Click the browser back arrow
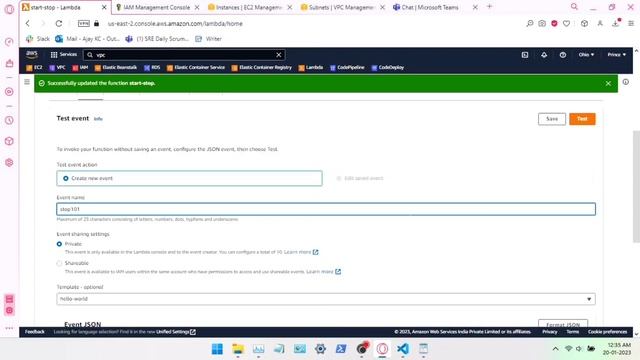 28,24
